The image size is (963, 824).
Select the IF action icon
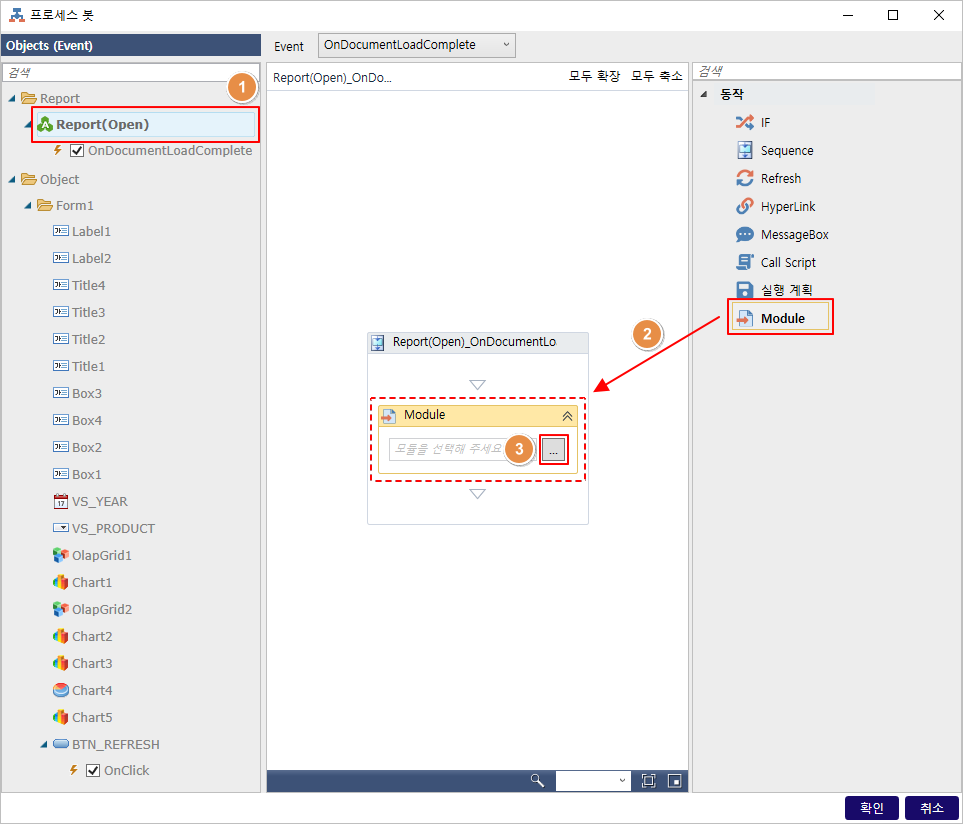tap(745, 123)
